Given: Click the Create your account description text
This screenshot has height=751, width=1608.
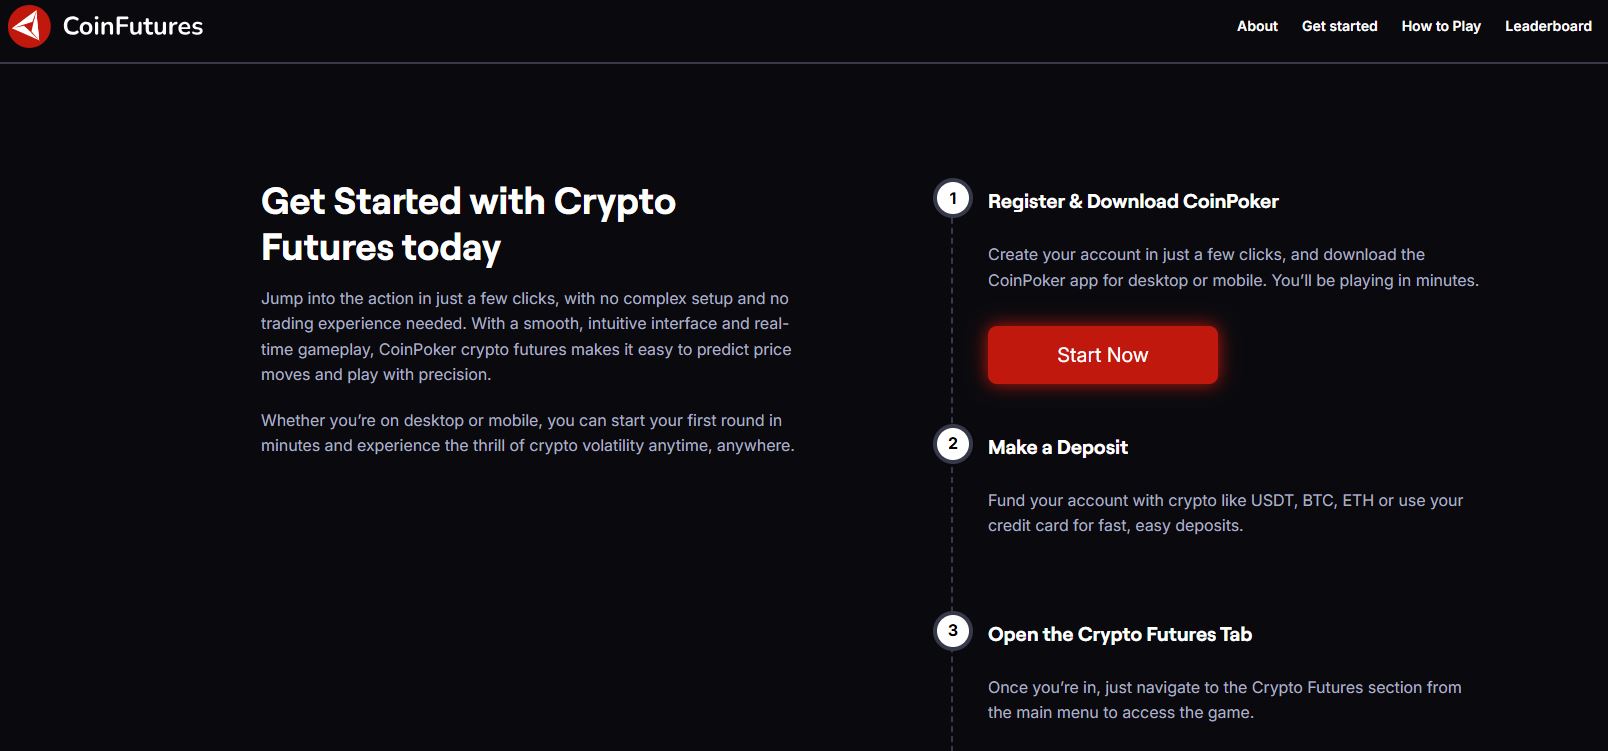Looking at the screenshot, I should [1233, 267].
